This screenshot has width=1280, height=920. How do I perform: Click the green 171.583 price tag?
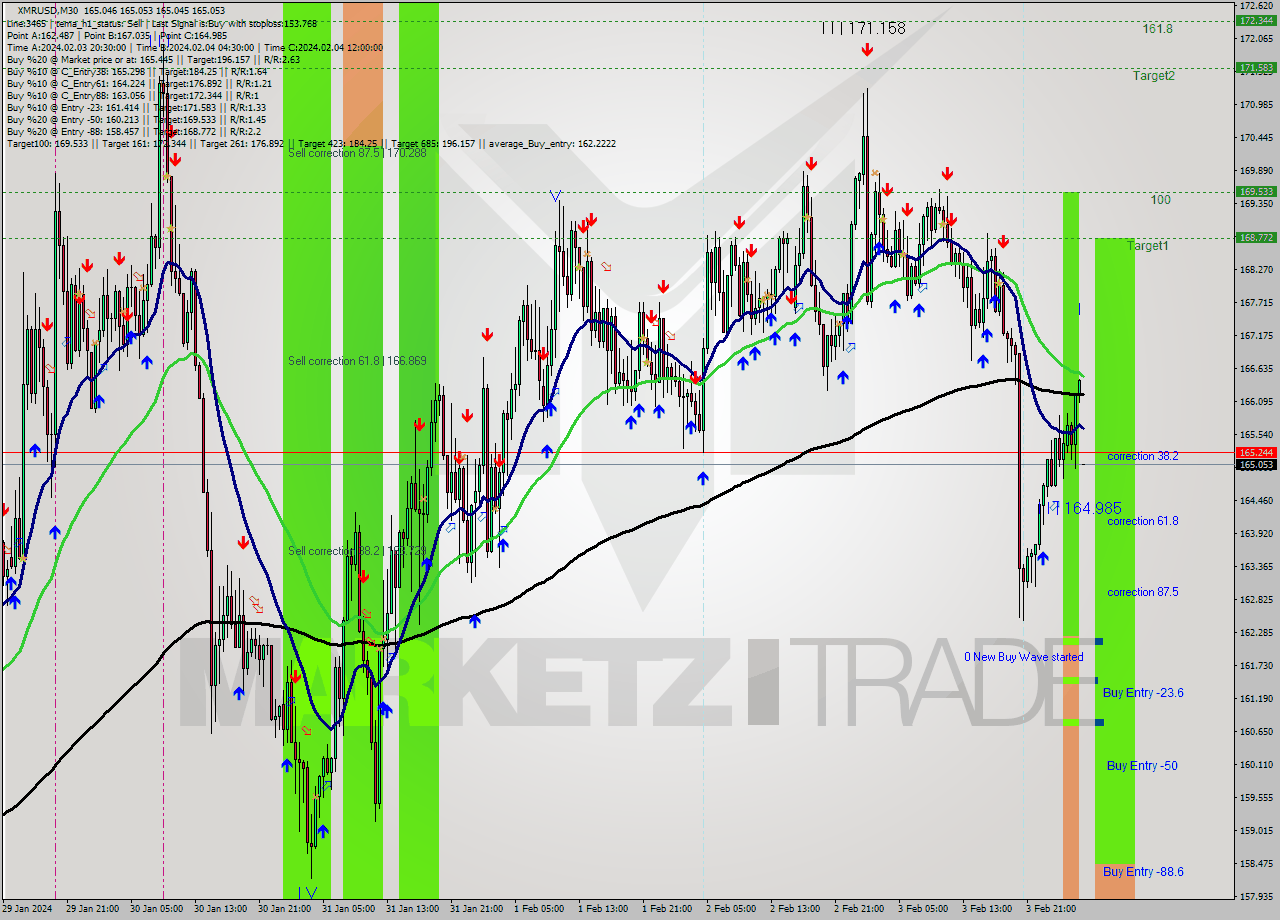coord(1256,68)
